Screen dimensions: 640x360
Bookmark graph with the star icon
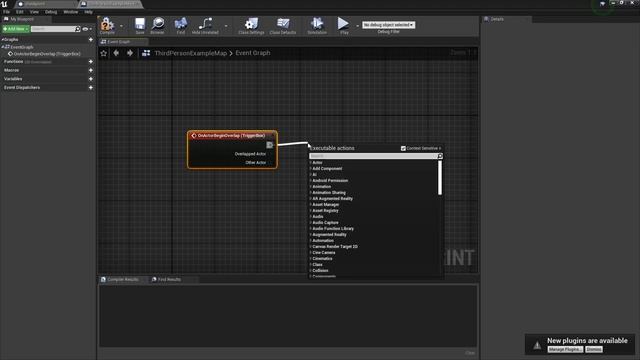pyautogui.click(x=104, y=53)
